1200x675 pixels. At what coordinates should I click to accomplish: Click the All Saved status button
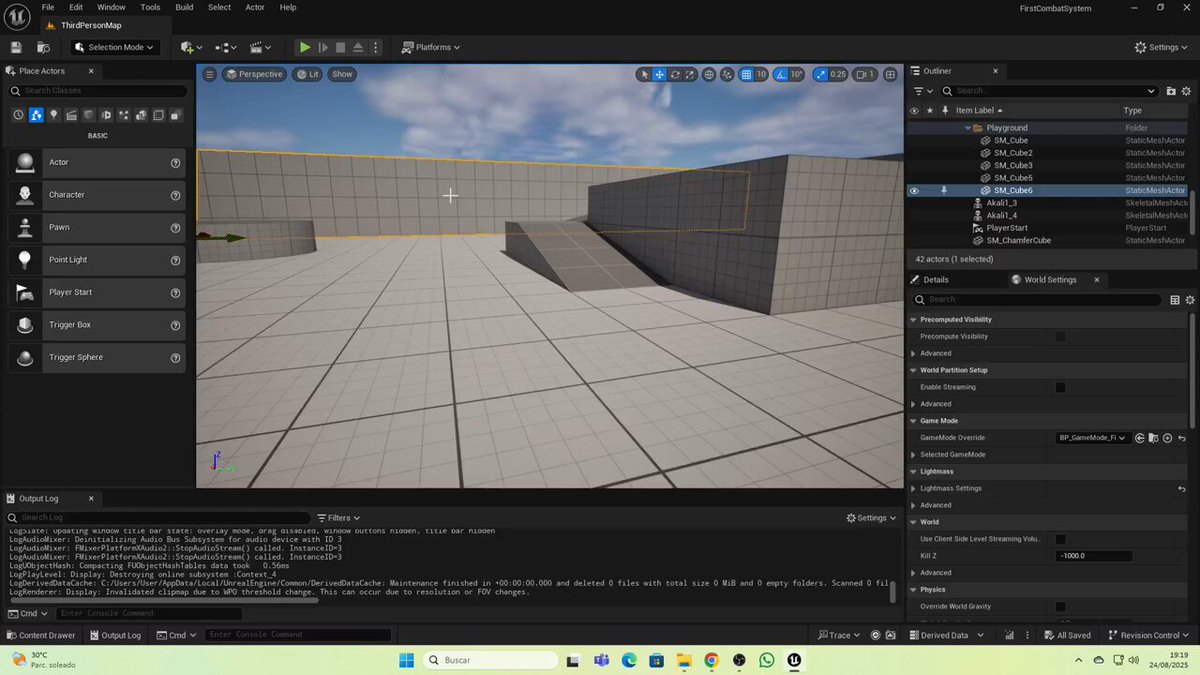1066,635
